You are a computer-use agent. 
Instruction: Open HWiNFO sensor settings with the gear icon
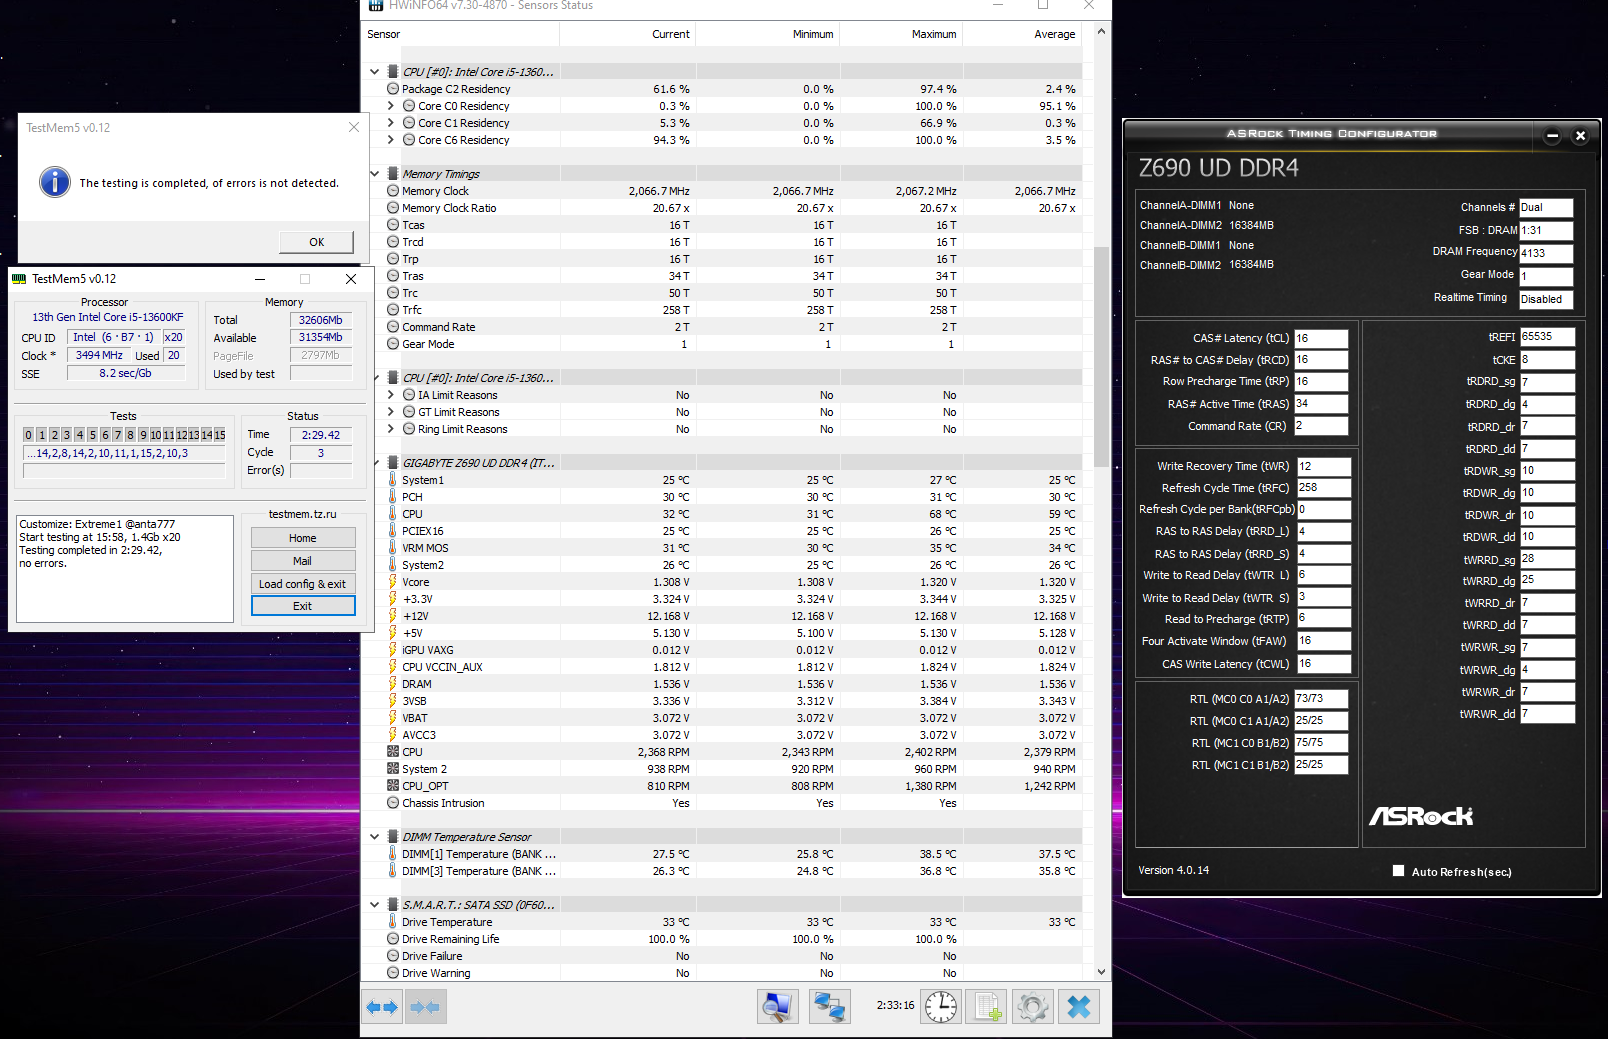[x=1033, y=1007]
